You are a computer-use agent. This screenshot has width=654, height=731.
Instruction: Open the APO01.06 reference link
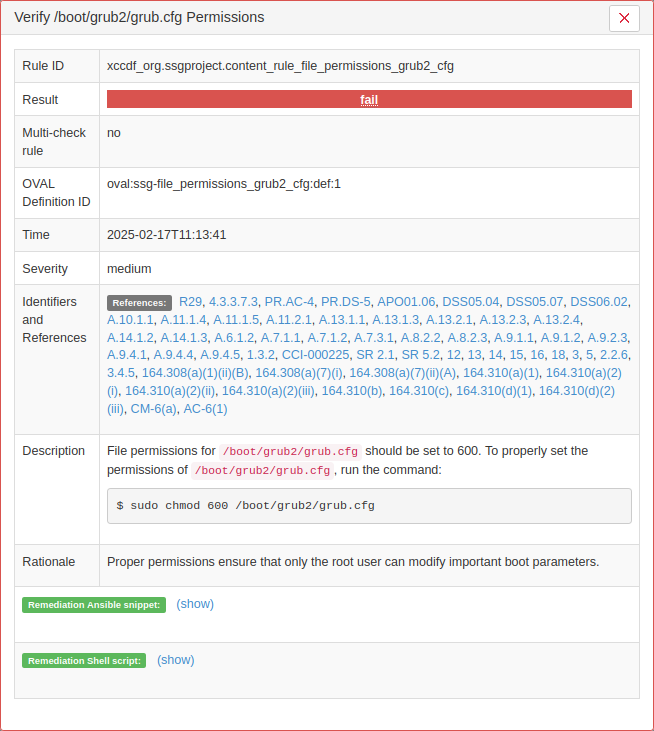coord(406,301)
